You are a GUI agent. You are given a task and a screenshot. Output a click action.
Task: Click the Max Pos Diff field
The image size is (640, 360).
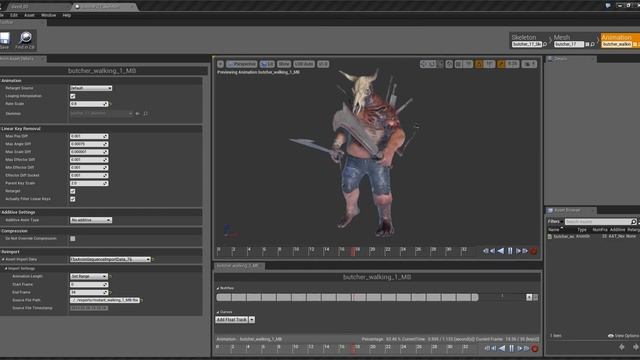pyautogui.click(x=89, y=136)
